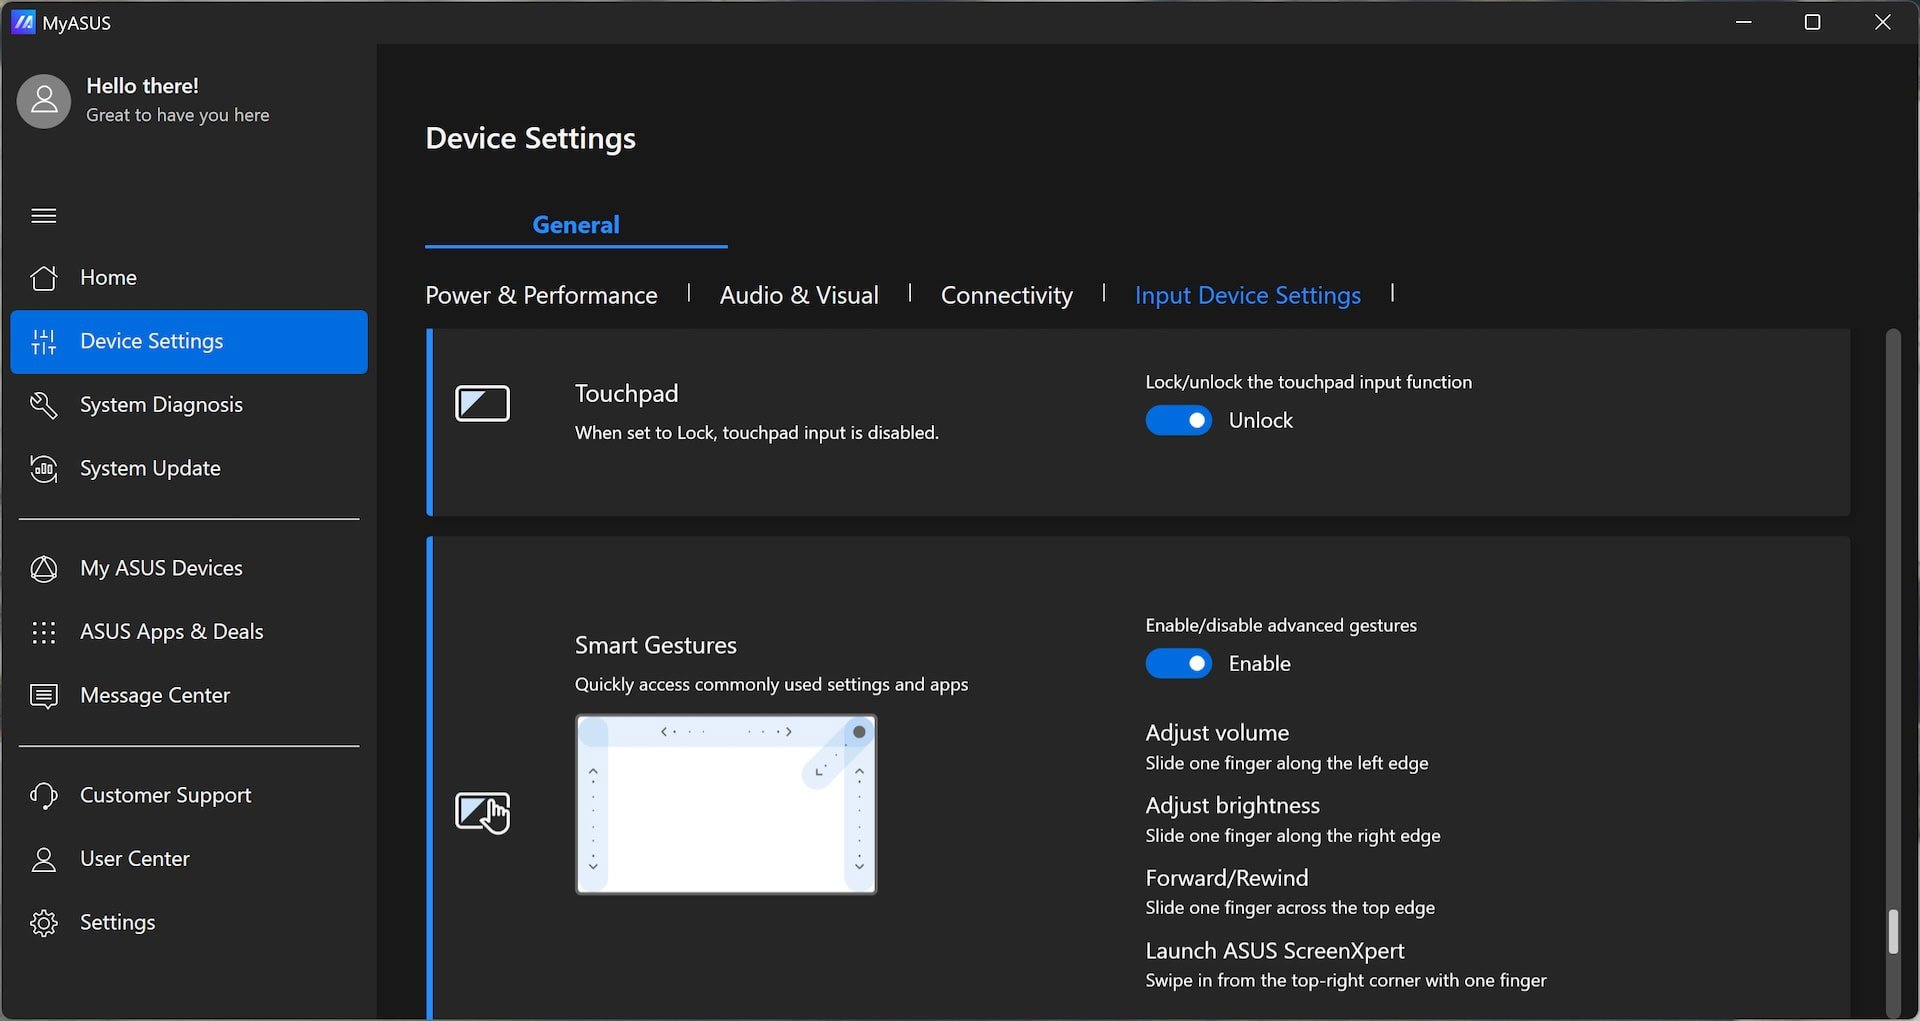The height and width of the screenshot is (1021, 1920).
Task: Click the User Center person icon
Action: tap(44, 859)
